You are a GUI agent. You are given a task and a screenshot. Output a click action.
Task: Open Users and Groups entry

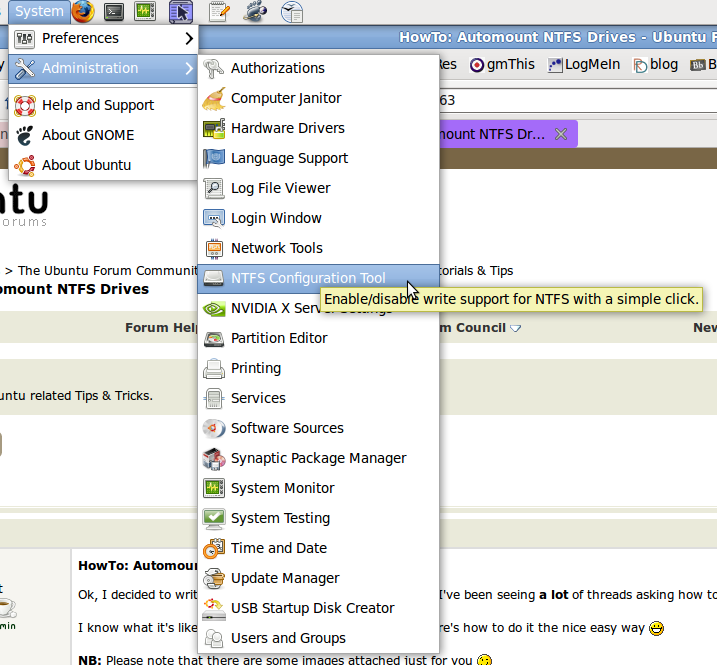(x=318, y=638)
